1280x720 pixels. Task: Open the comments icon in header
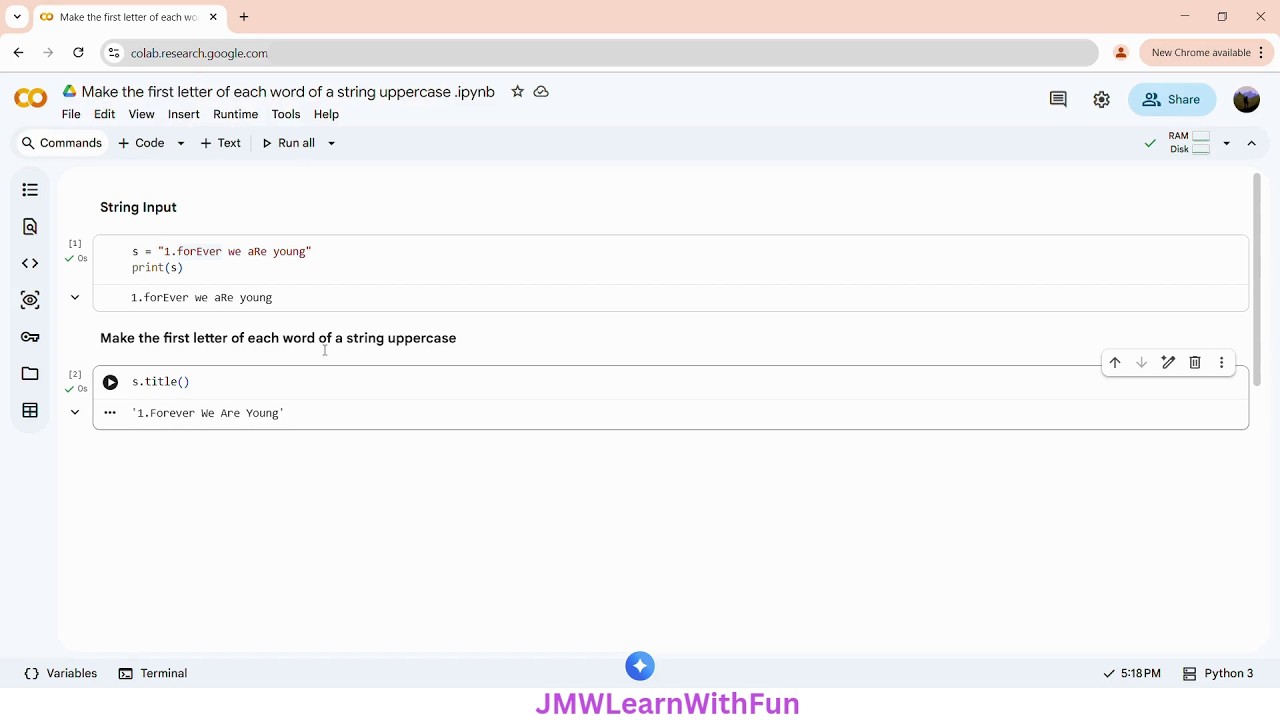coord(1058,99)
